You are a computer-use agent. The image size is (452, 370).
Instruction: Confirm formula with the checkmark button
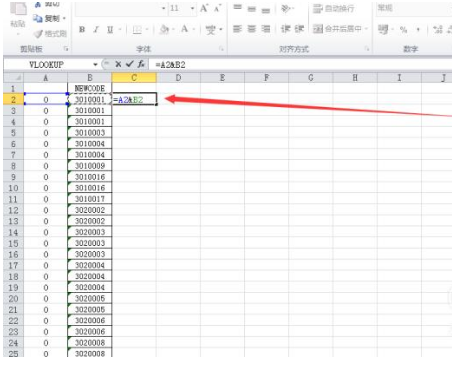(x=130, y=64)
